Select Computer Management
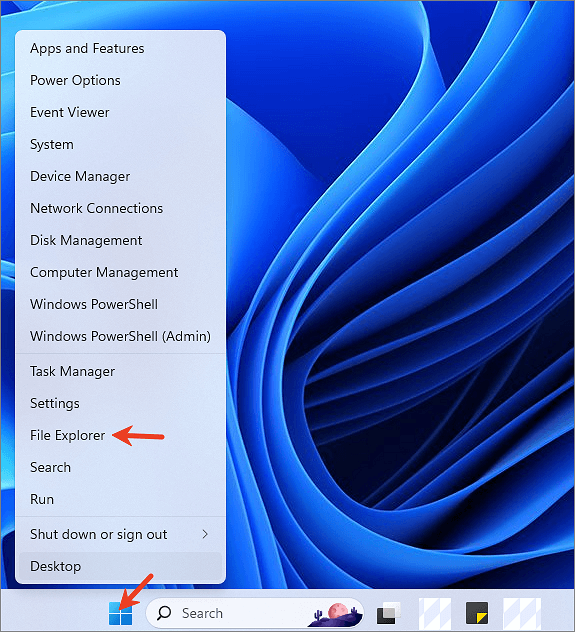 120,272
